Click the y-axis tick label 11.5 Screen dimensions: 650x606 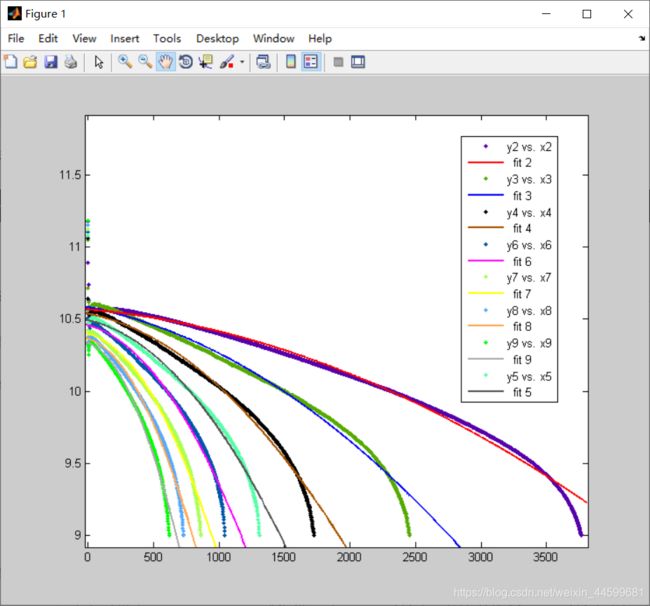pyautogui.click(x=70, y=175)
